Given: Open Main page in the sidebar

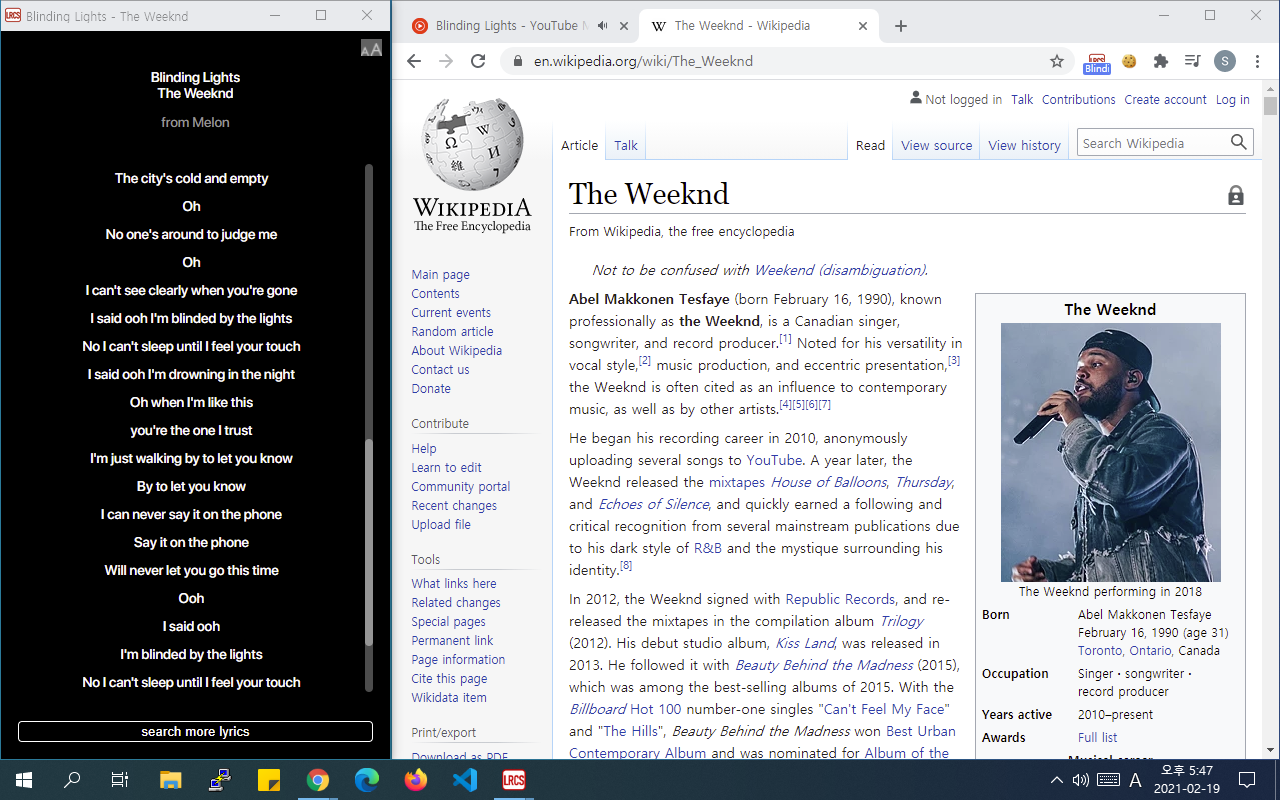Looking at the screenshot, I should coord(440,275).
